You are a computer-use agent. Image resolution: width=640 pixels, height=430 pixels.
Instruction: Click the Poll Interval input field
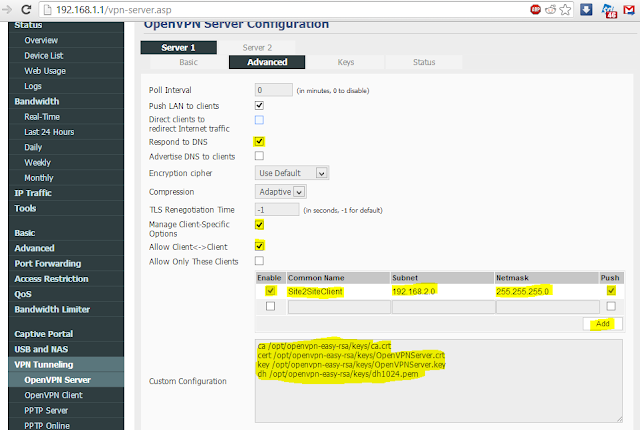point(273,90)
